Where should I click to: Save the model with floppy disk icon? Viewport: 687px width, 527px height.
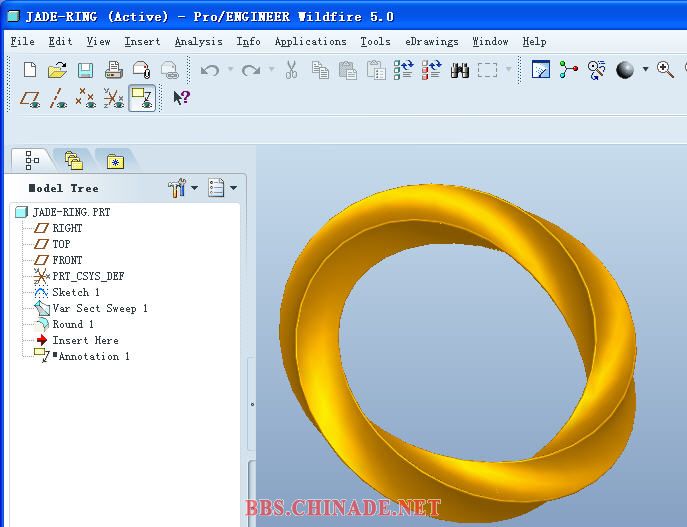click(x=85, y=70)
